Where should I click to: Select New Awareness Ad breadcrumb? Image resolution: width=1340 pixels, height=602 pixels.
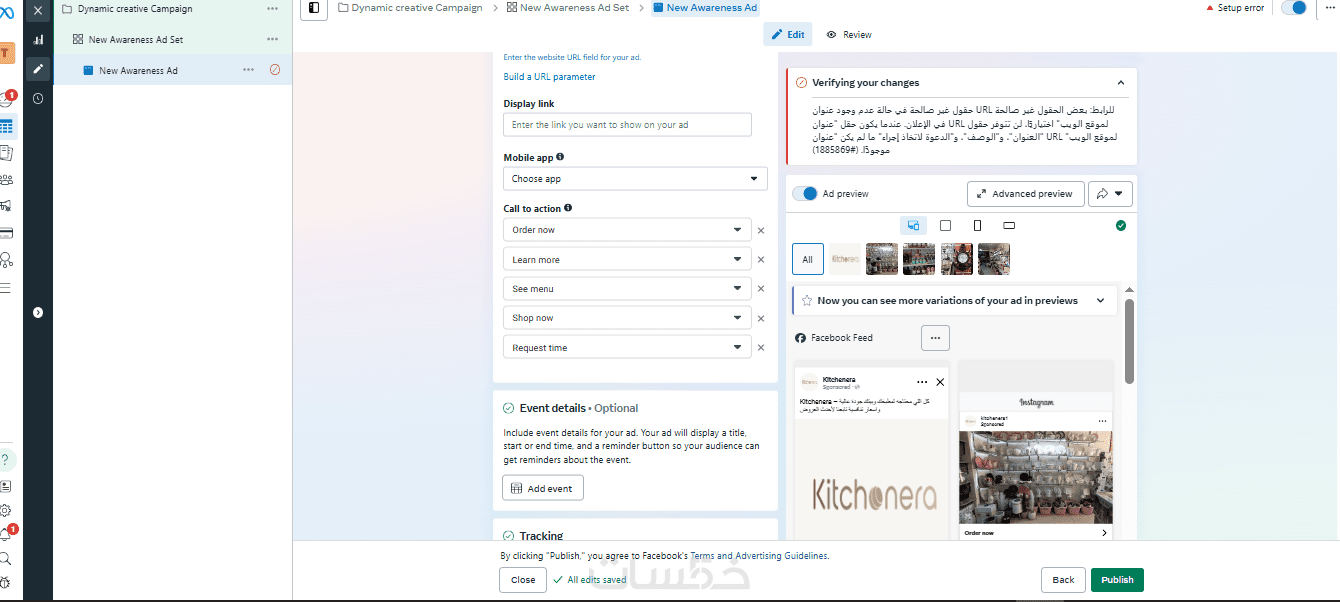point(705,8)
